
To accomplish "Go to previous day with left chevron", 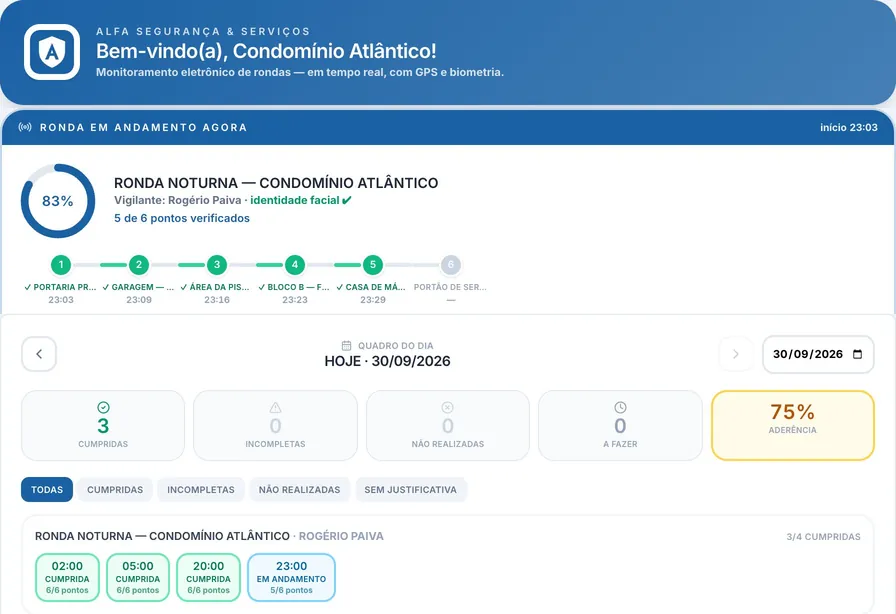I will [39, 354].
